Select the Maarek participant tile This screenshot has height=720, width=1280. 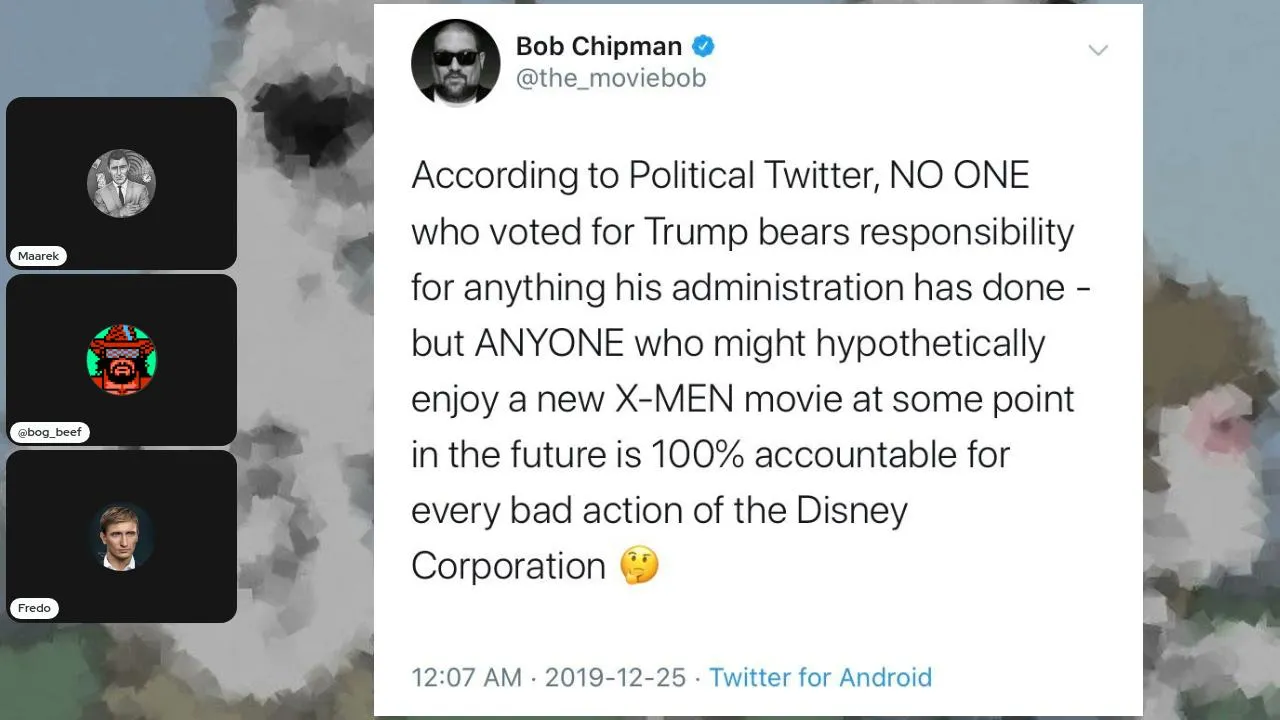click(121, 183)
